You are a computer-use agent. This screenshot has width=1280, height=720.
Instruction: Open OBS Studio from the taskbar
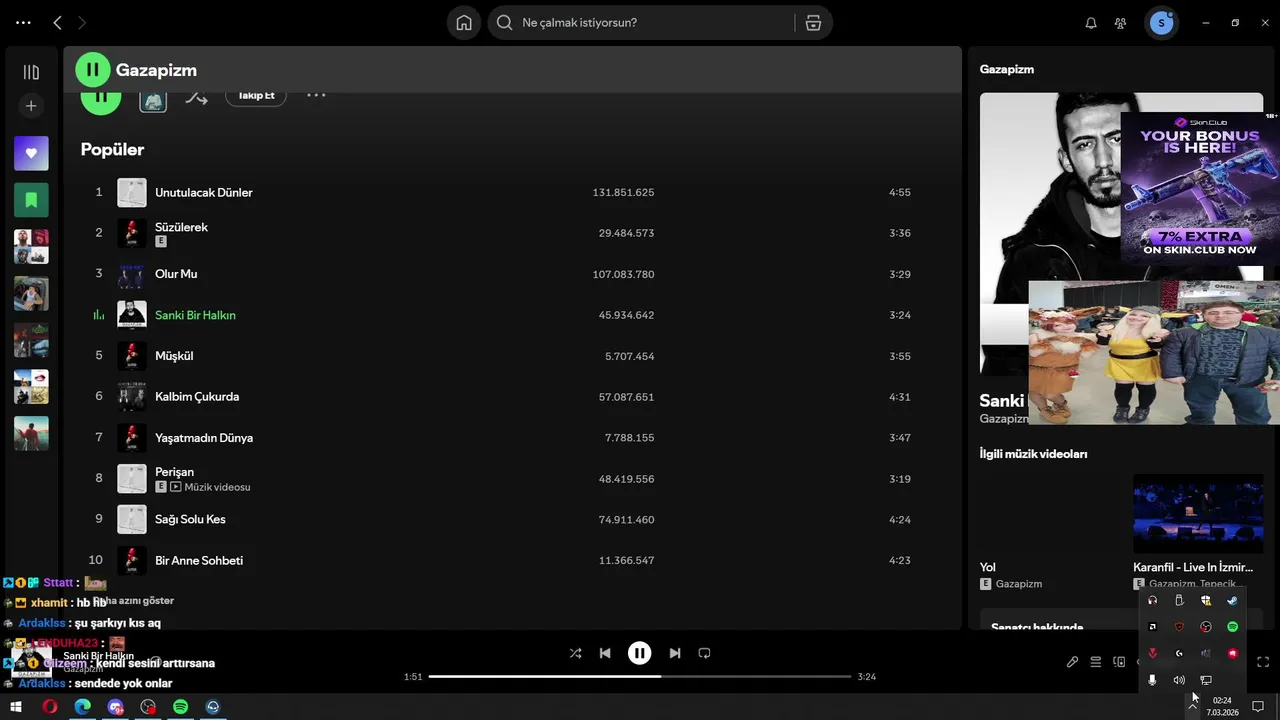tap(149, 707)
